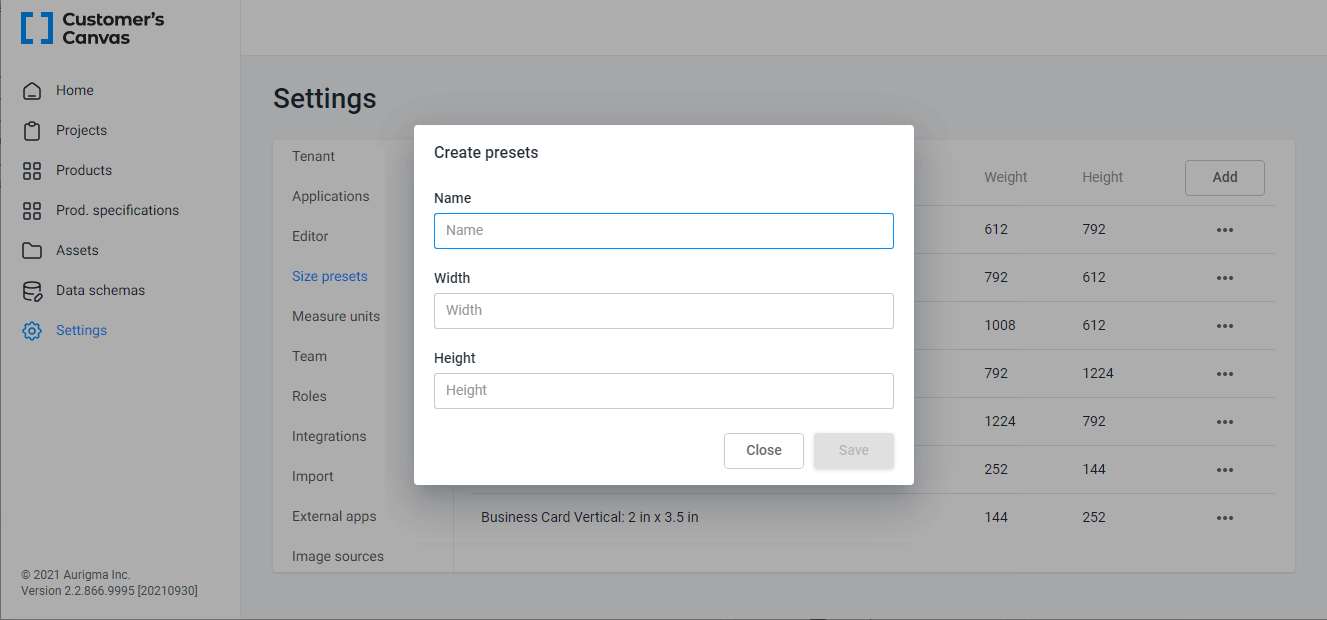Click the Name input field
This screenshot has width=1327, height=620.
click(663, 231)
